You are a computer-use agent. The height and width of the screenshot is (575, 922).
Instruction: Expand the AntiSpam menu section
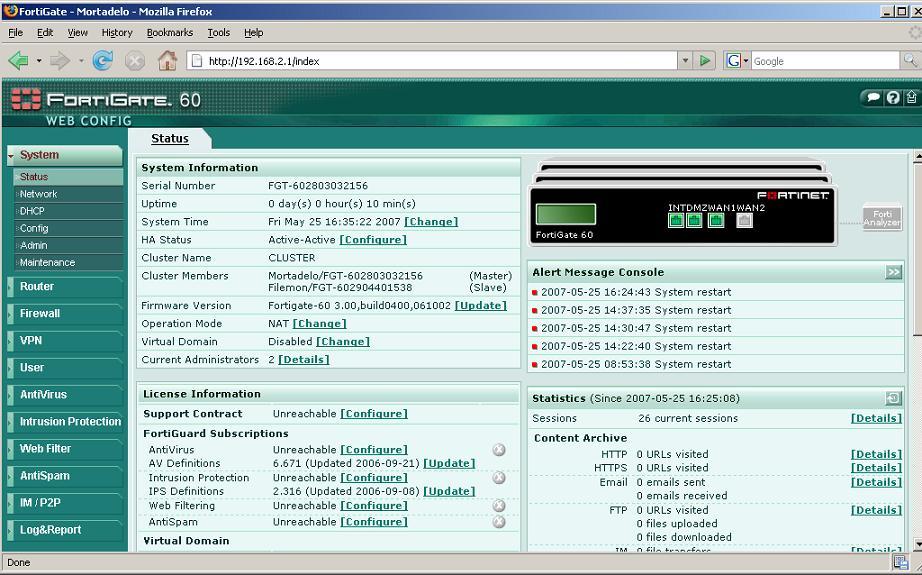click(65, 476)
